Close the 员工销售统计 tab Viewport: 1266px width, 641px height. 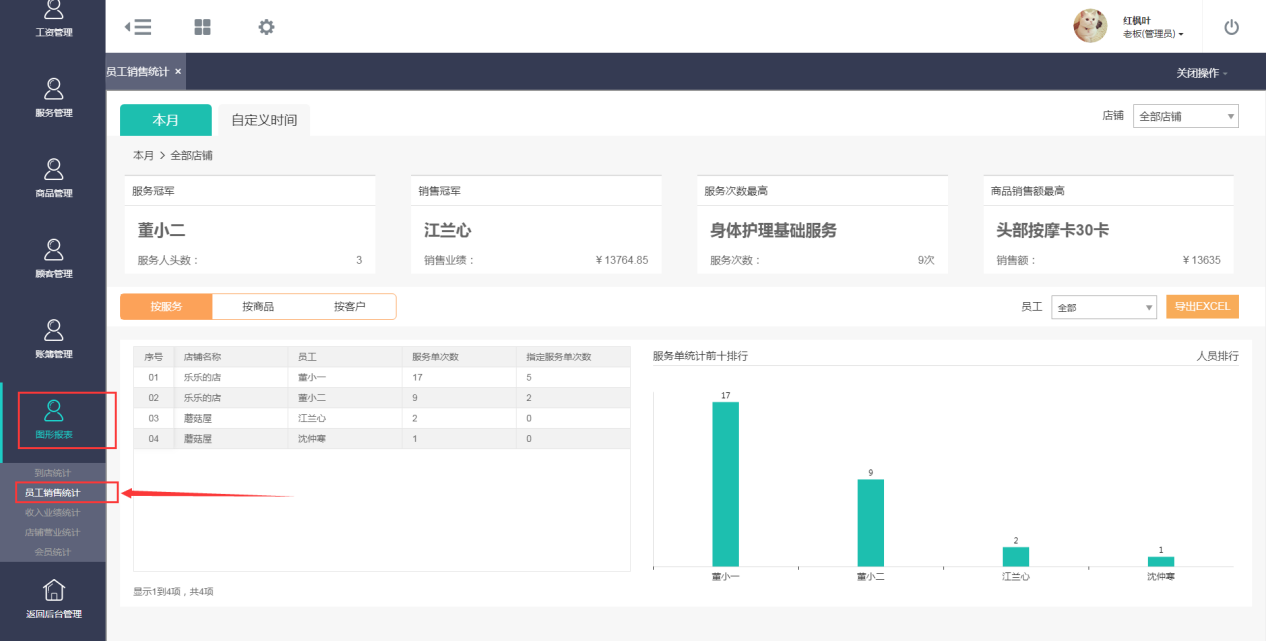(178, 72)
